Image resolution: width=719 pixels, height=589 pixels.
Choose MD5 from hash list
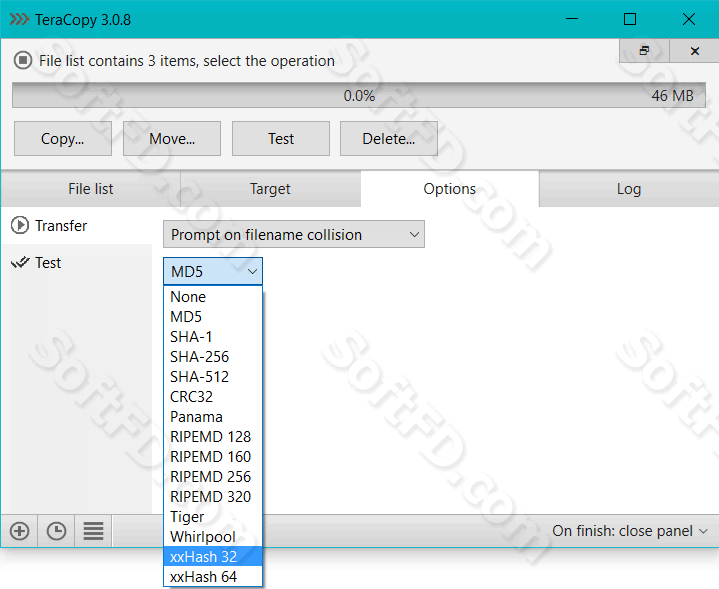coord(213,317)
